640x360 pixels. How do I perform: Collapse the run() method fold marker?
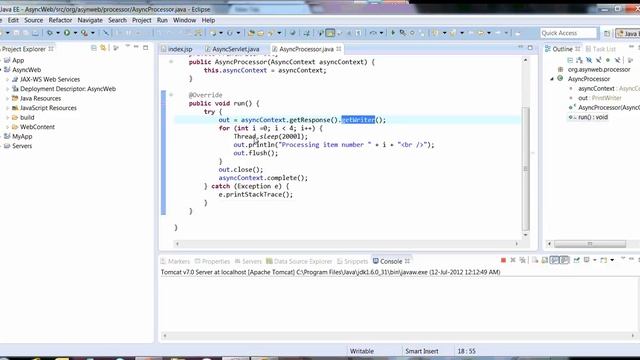[x=171, y=95]
